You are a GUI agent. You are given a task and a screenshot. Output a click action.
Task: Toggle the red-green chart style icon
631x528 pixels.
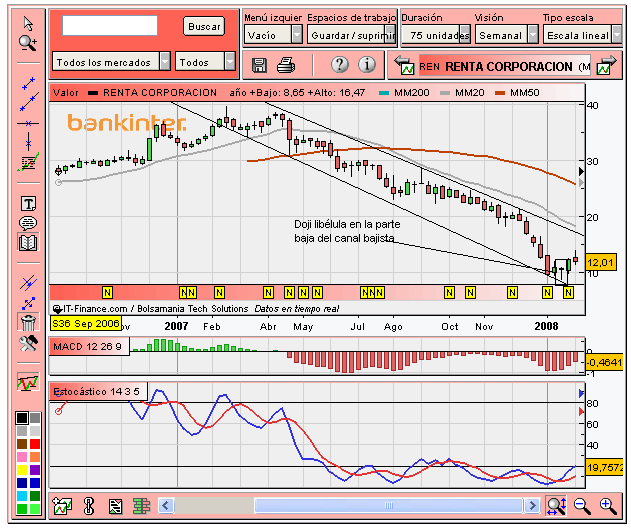[x=28, y=382]
